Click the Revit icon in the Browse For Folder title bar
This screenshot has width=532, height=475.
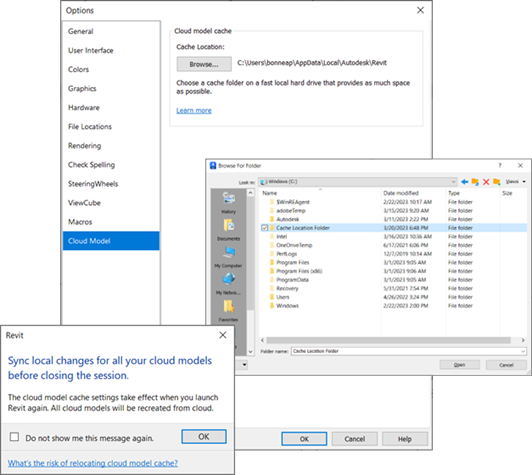213,166
